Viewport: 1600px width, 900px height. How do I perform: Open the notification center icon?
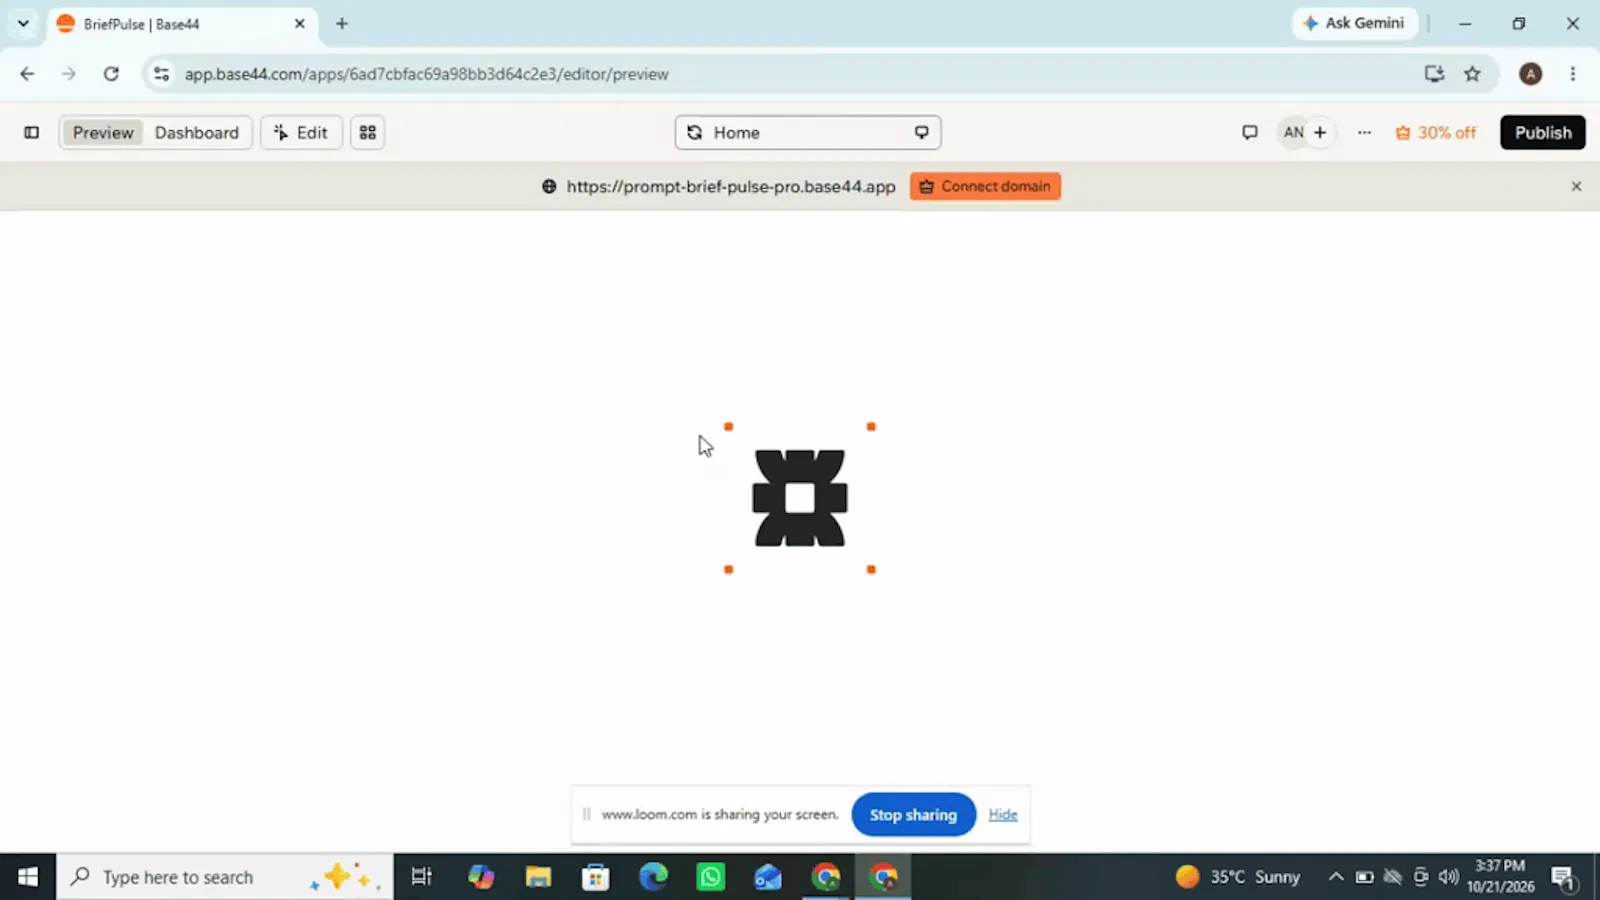click(x=1564, y=878)
